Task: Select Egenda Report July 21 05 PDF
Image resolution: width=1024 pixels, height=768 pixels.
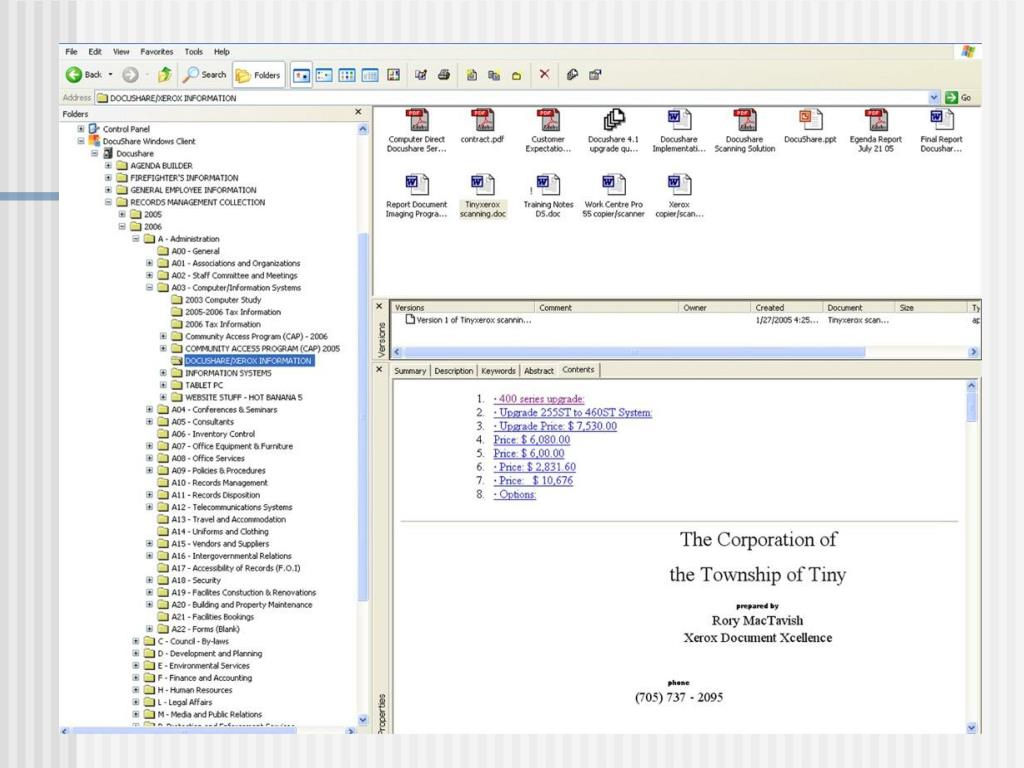Action: pos(876,131)
